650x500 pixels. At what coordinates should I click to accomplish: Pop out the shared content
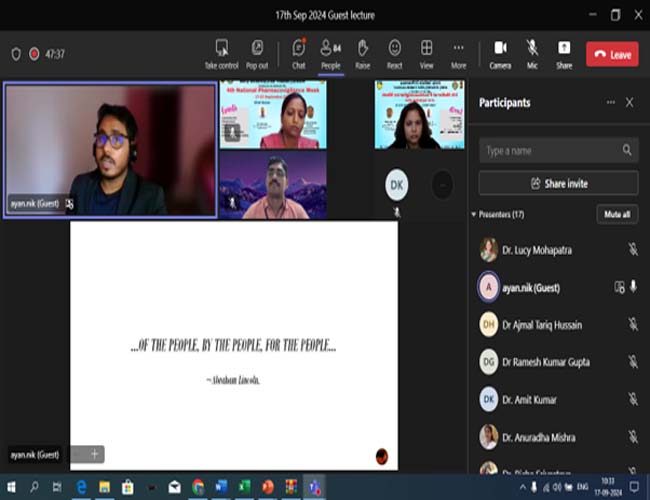click(x=257, y=54)
